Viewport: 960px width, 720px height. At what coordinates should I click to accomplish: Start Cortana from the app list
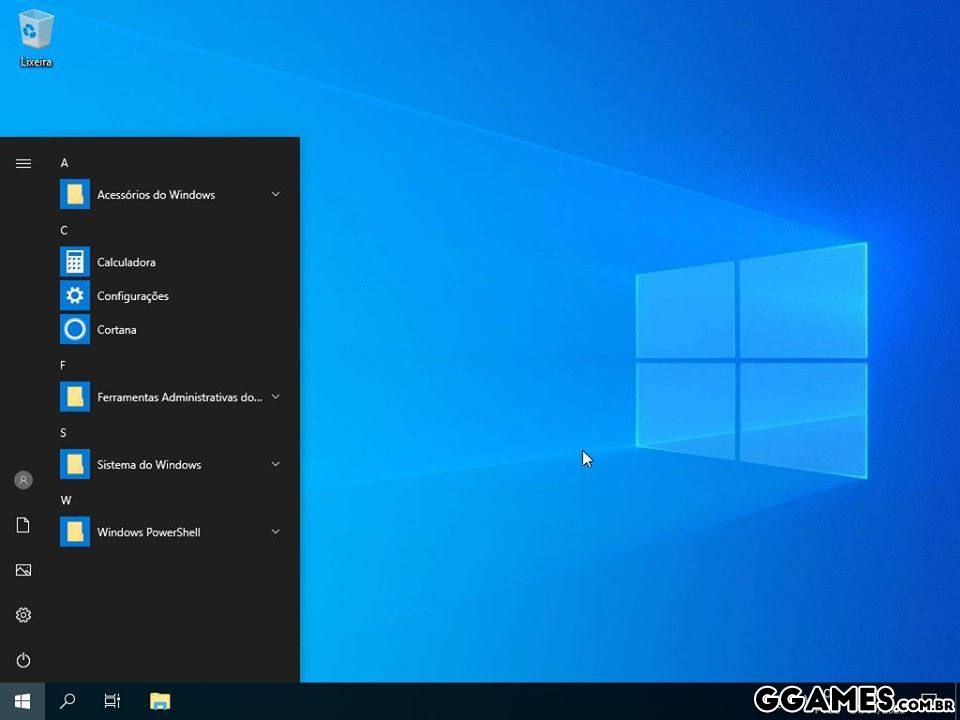pos(116,329)
